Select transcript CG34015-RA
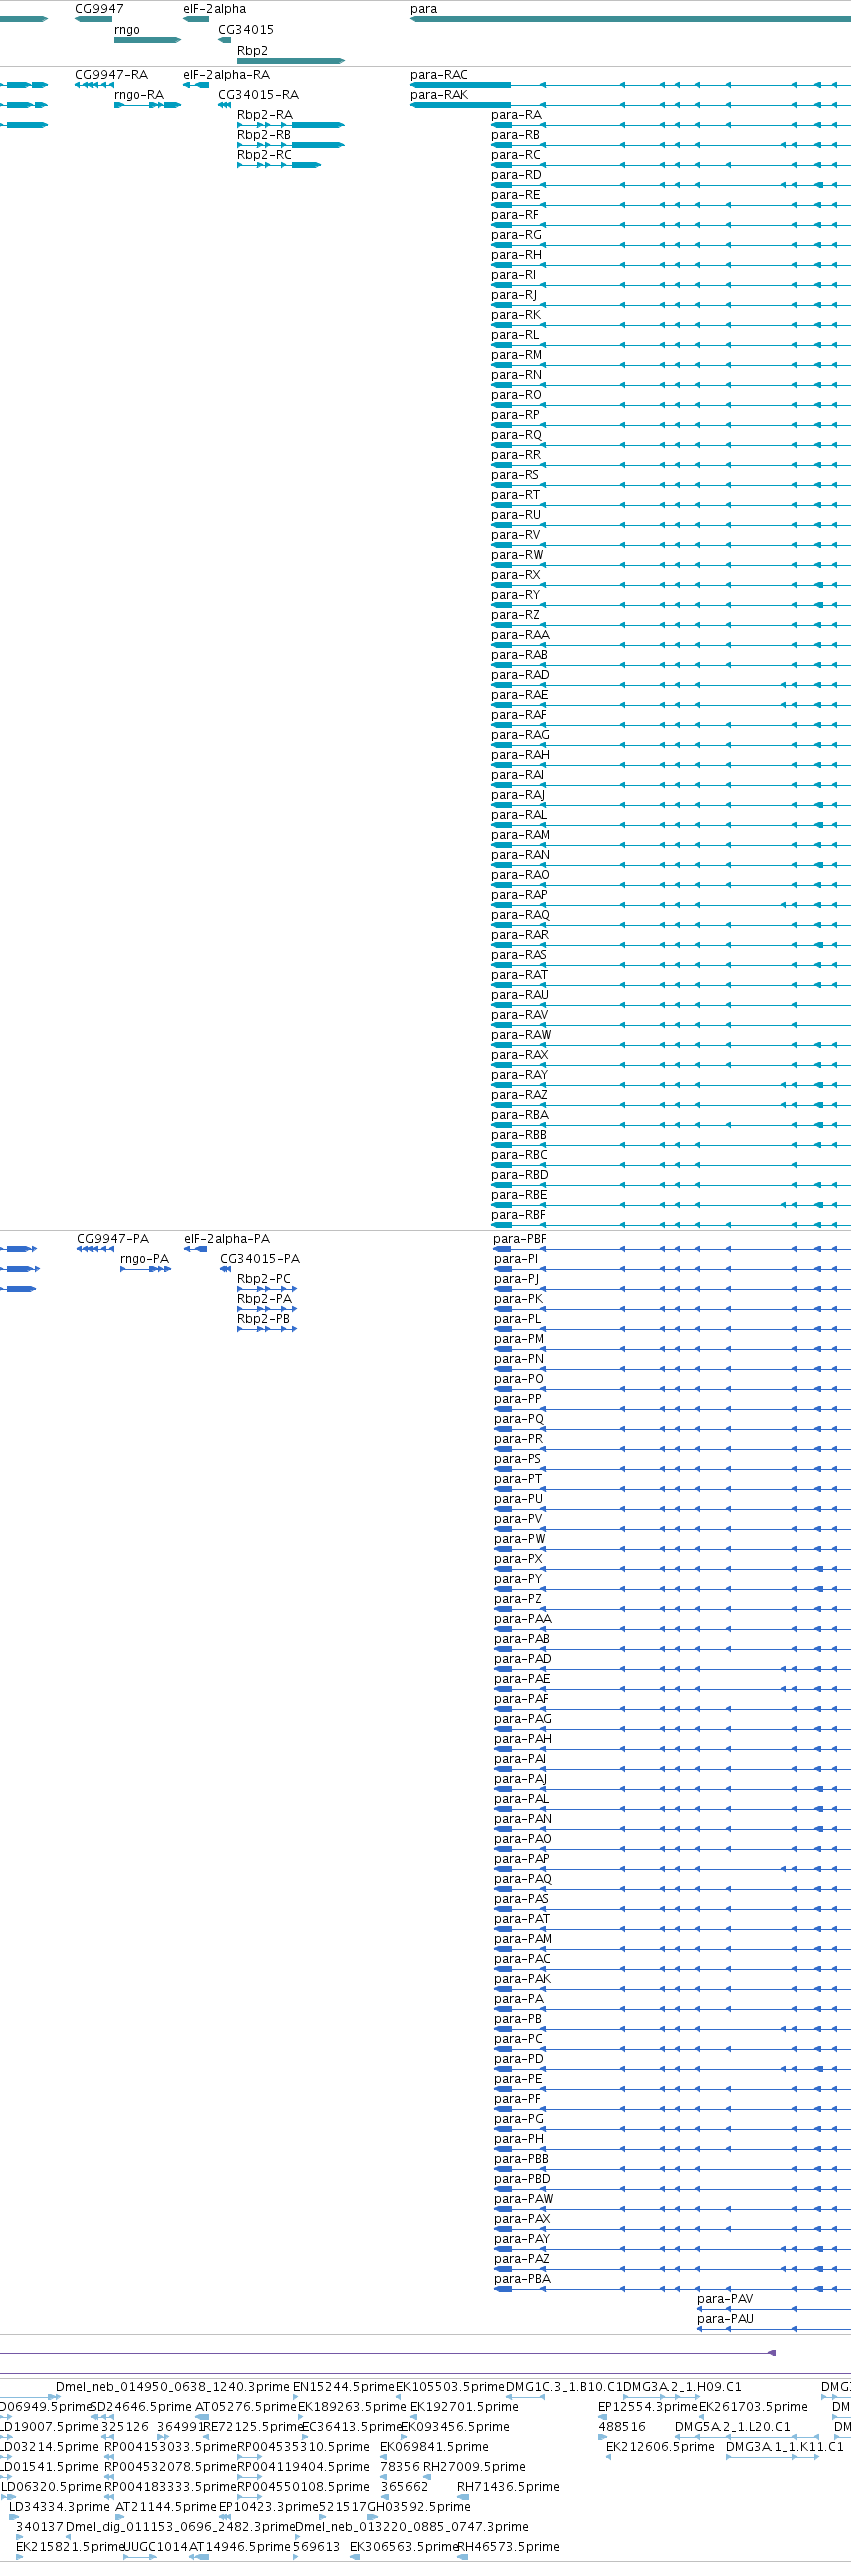 click(x=258, y=95)
